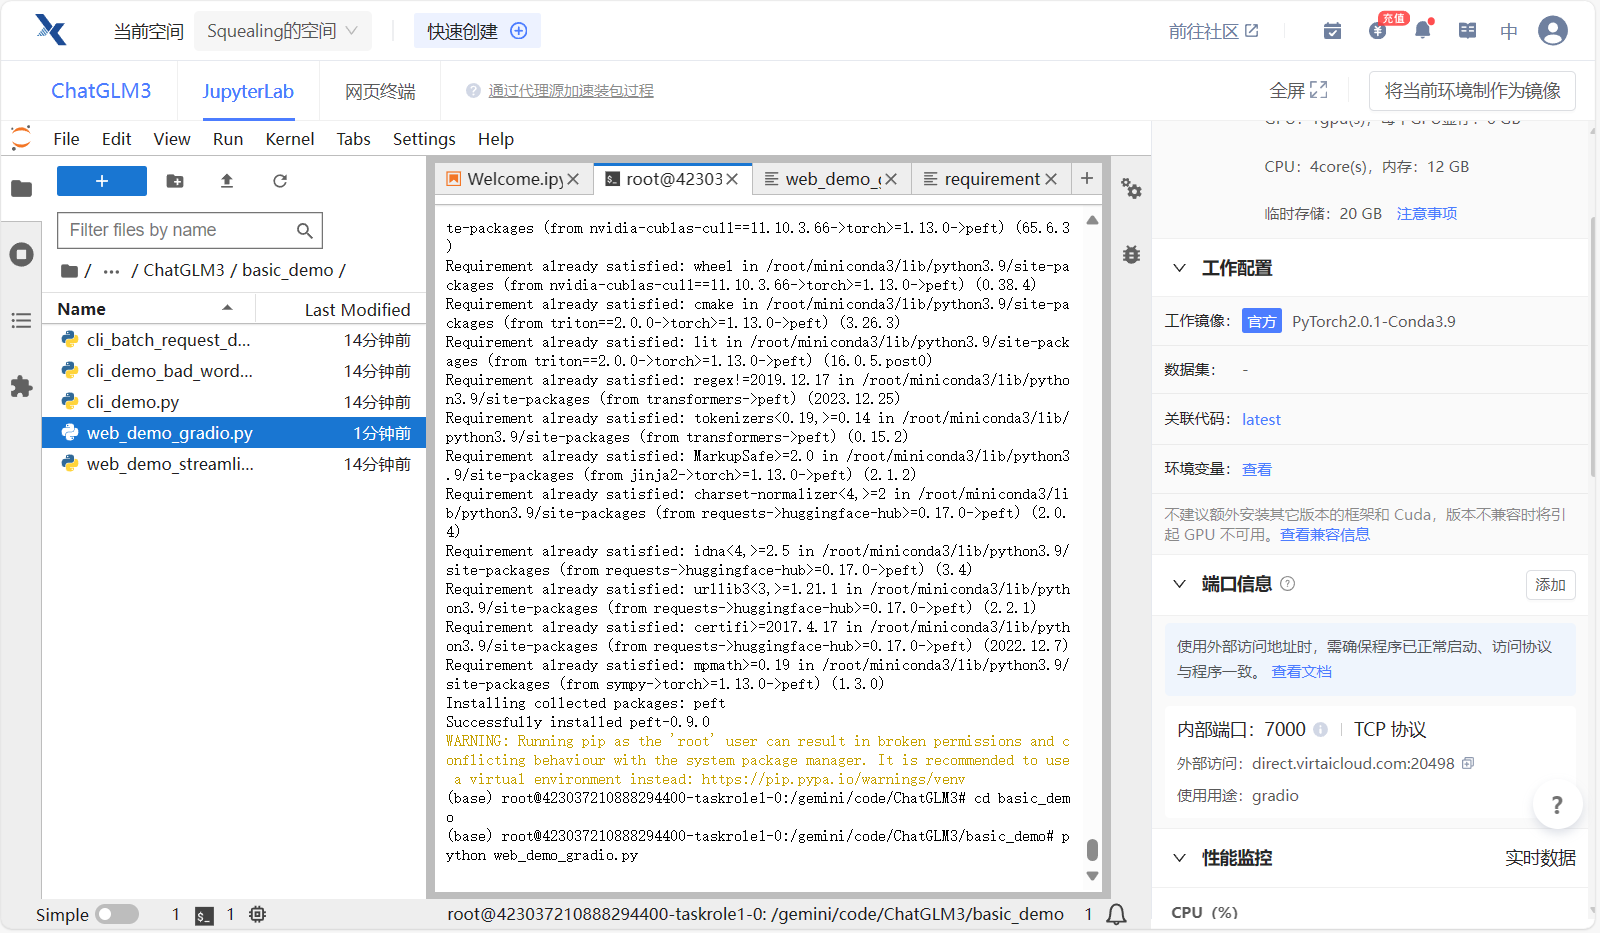Refresh the file browser list
This screenshot has width=1600, height=933.
[280, 181]
